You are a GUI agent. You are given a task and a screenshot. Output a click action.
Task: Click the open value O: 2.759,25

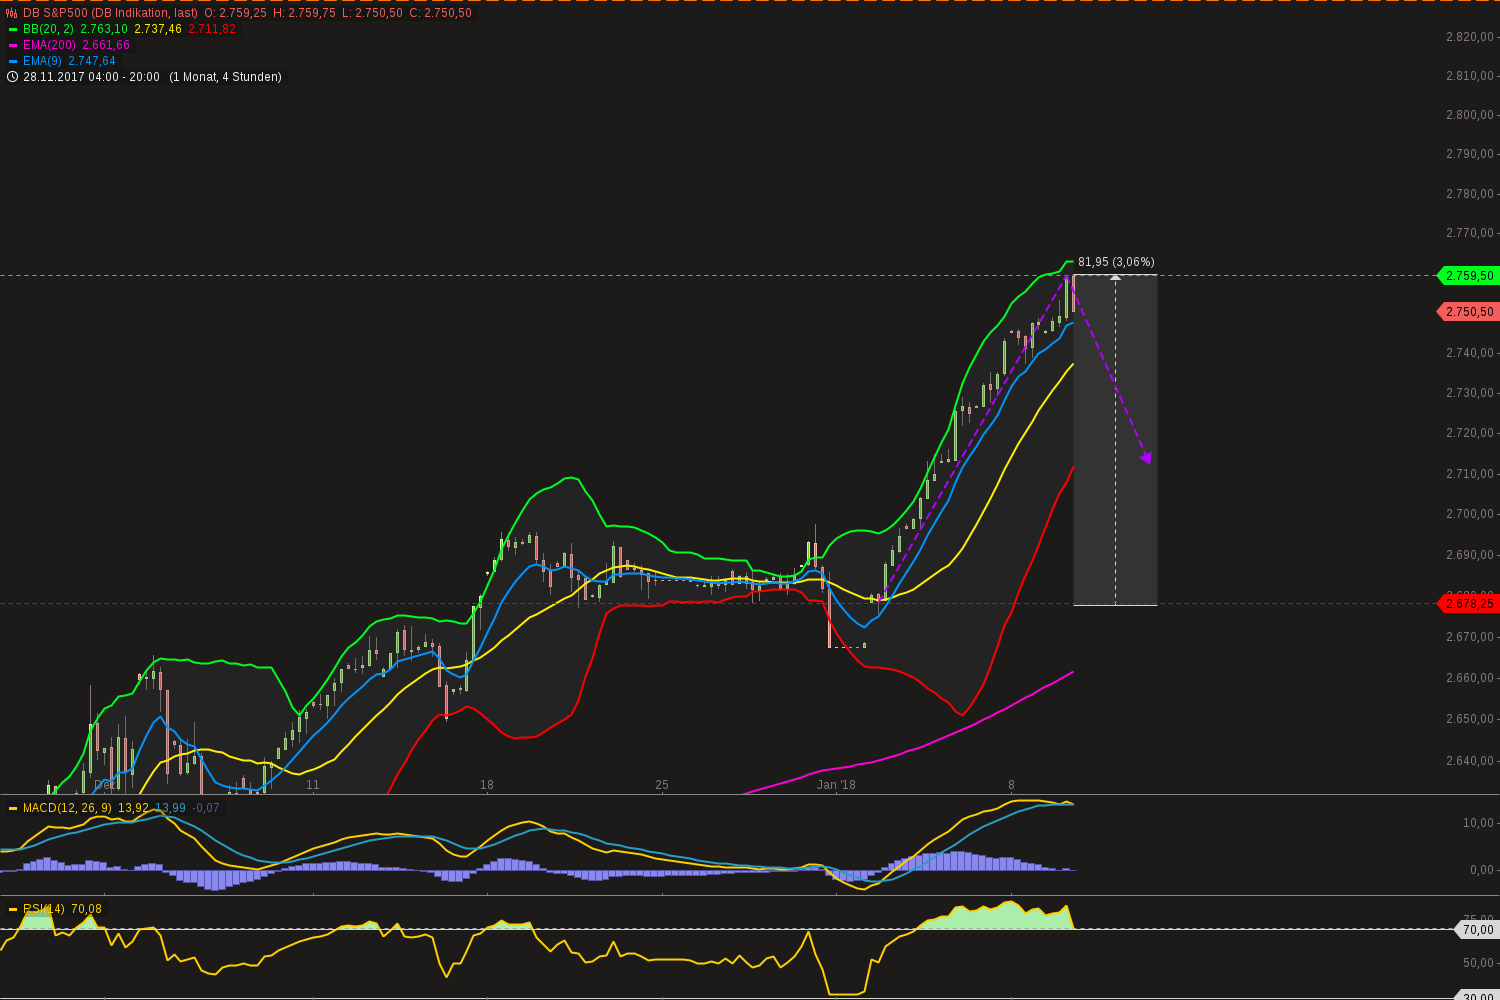tap(235, 13)
